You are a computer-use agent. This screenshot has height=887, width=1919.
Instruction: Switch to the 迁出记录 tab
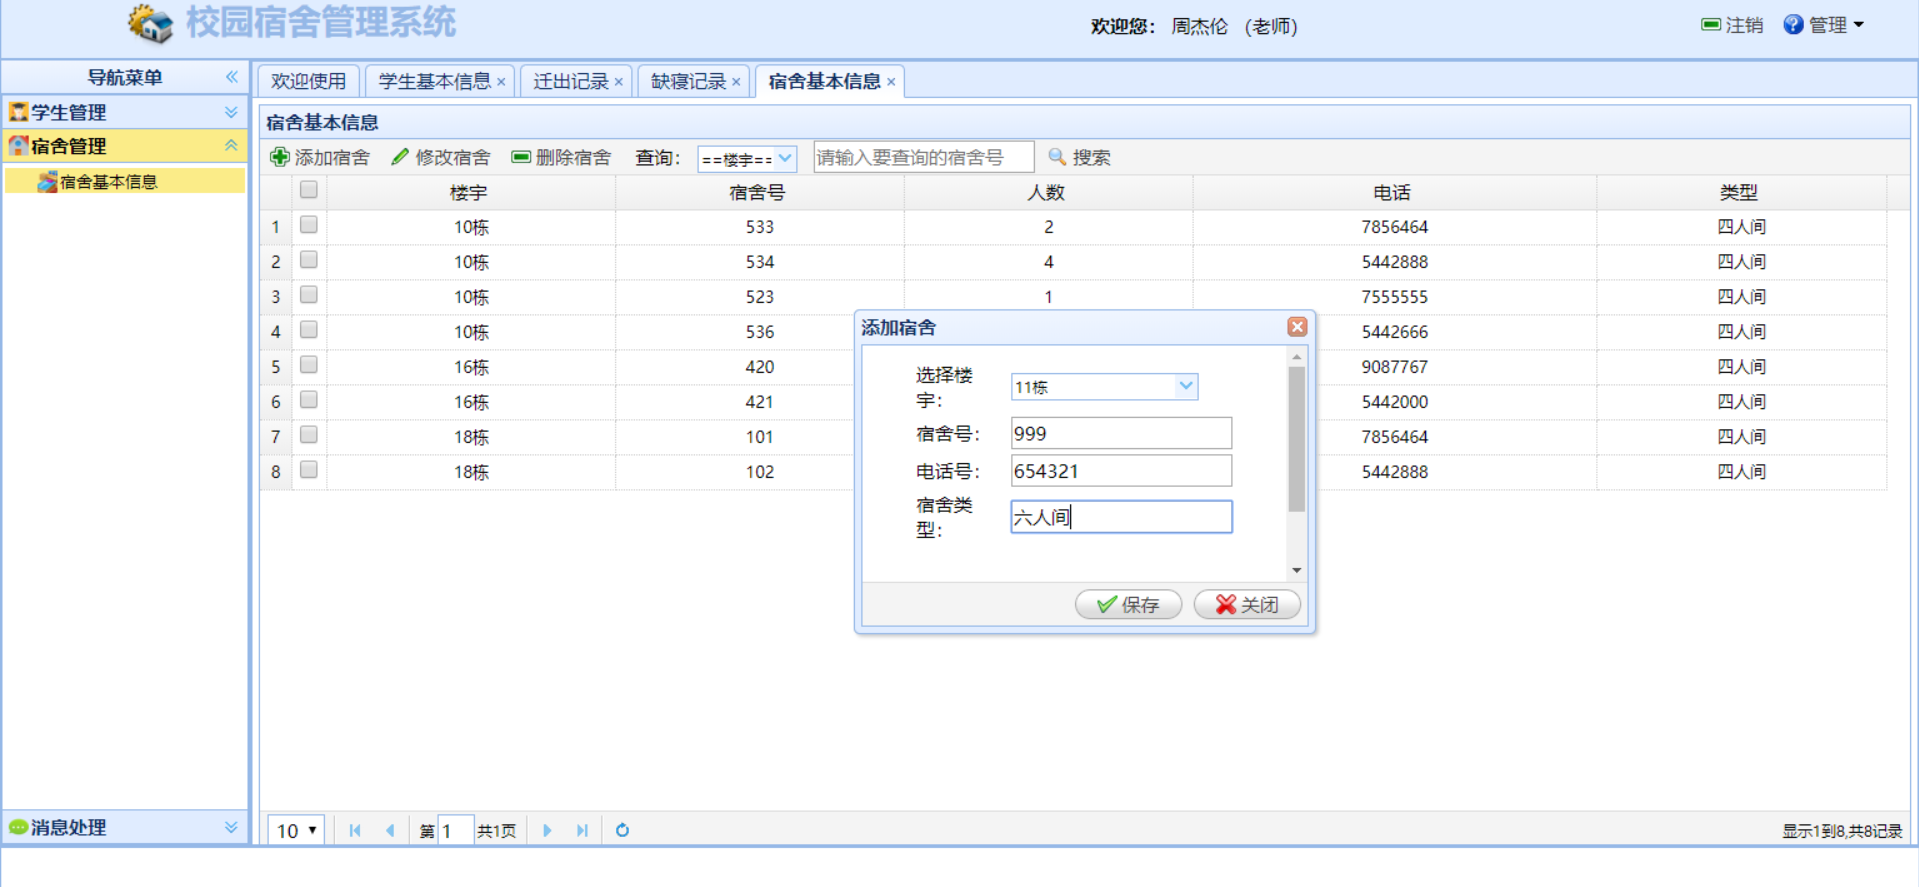pyautogui.click(x=571, y=81)
